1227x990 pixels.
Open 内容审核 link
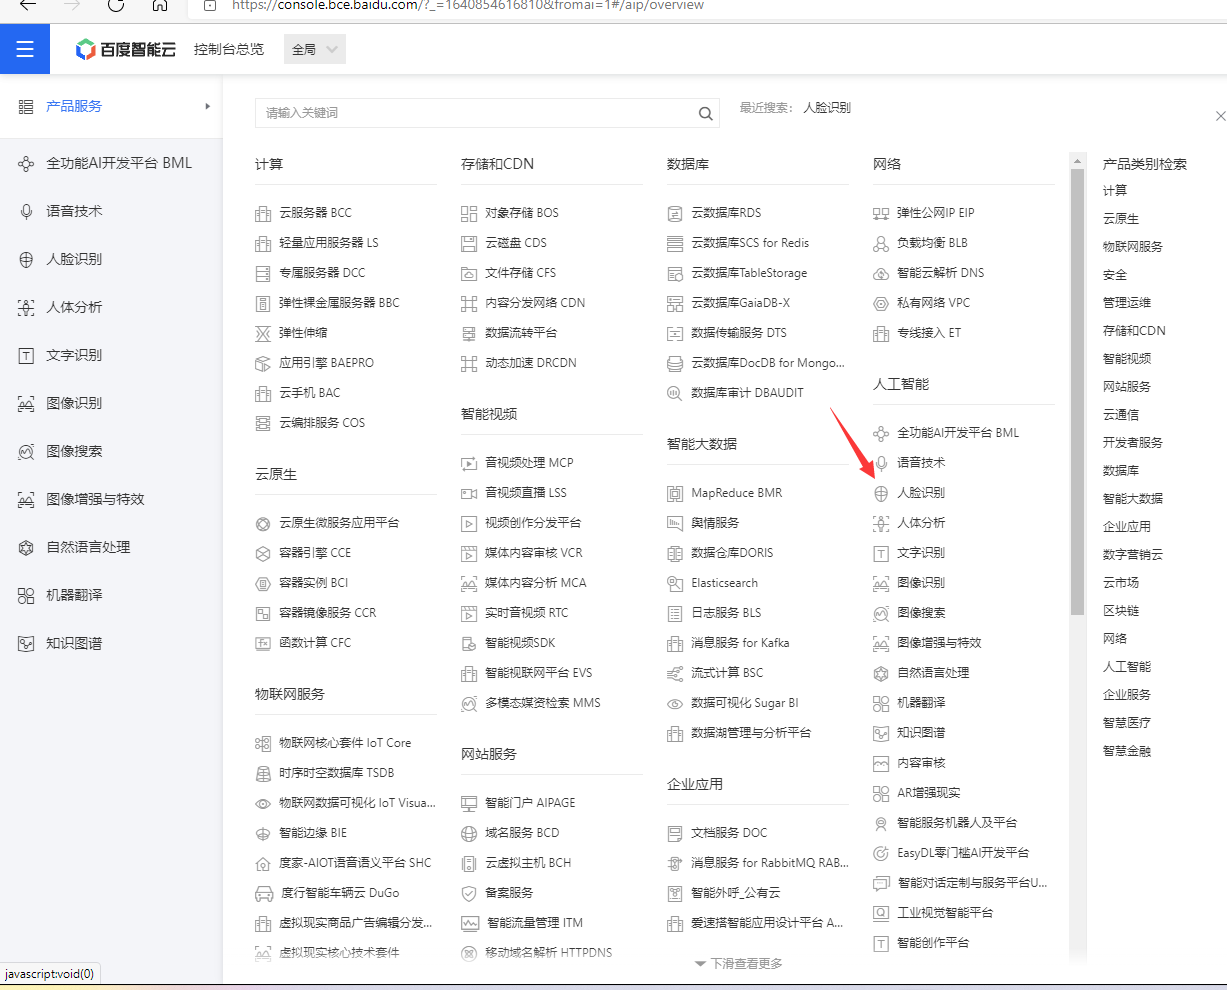pos(921,763)
